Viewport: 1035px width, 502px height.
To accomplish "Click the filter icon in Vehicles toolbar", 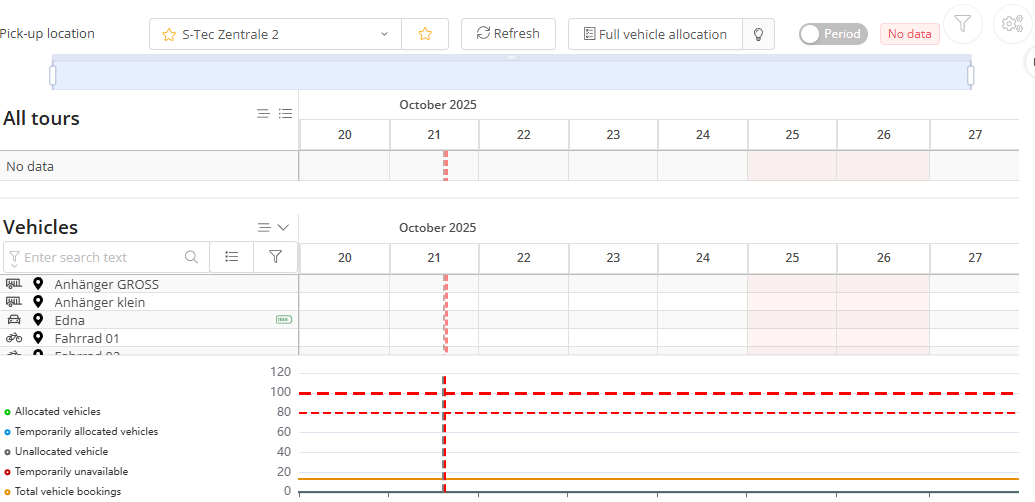I will (275, 257).
